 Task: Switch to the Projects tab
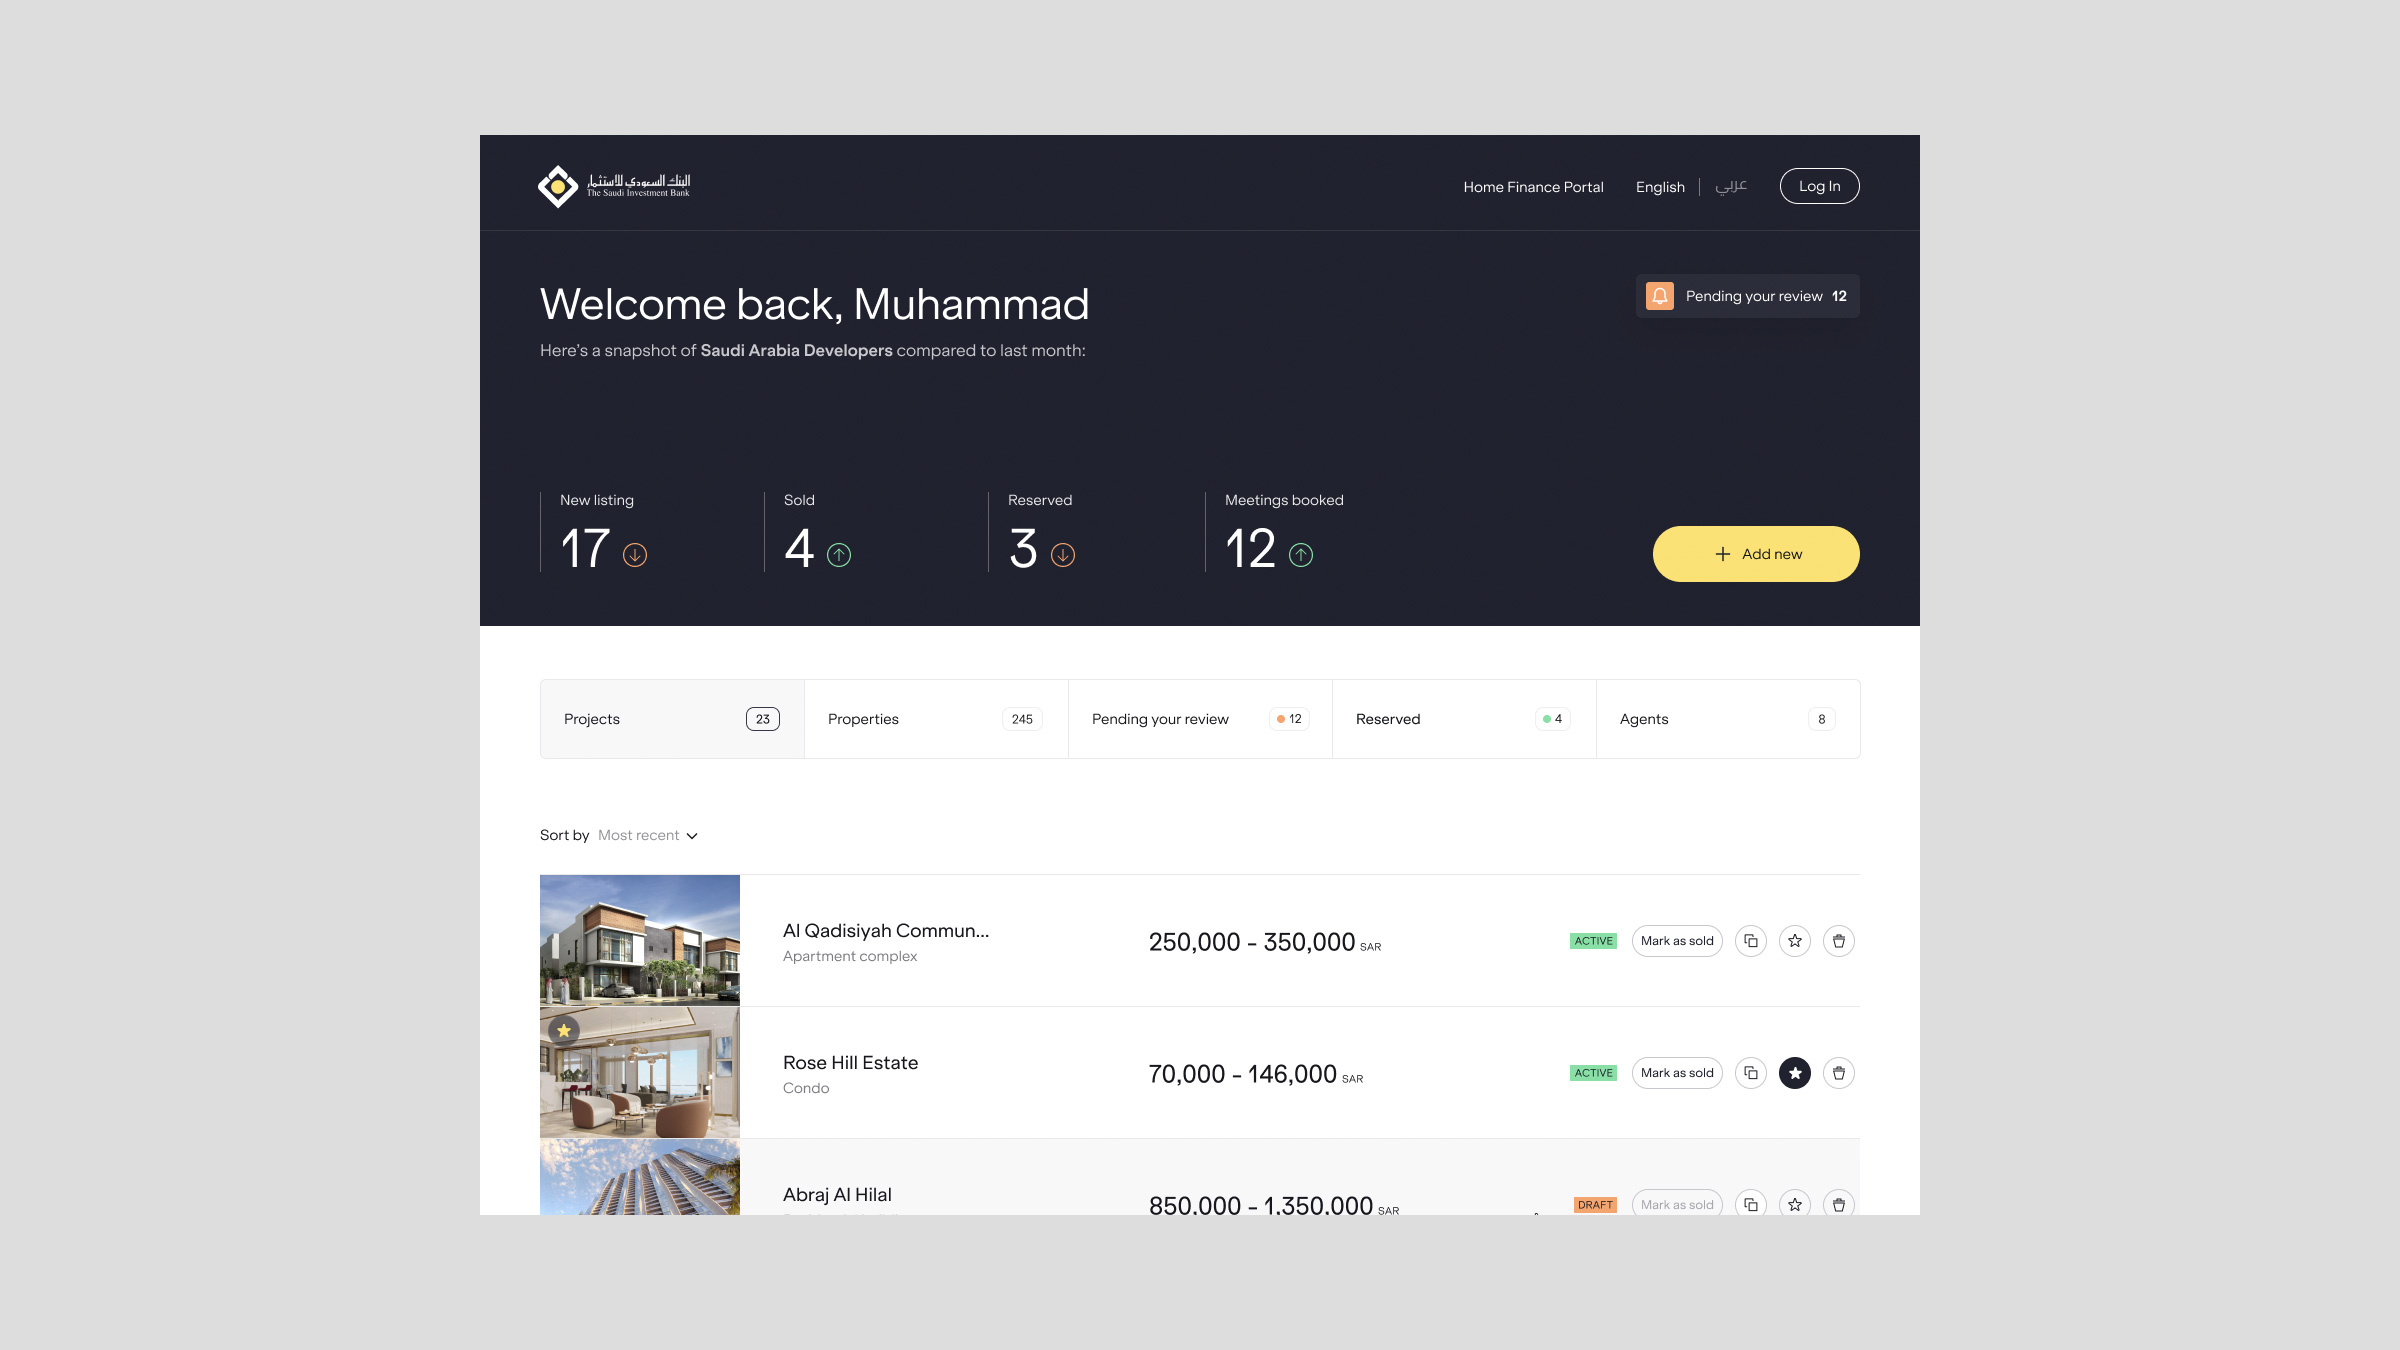coord(672,719)
